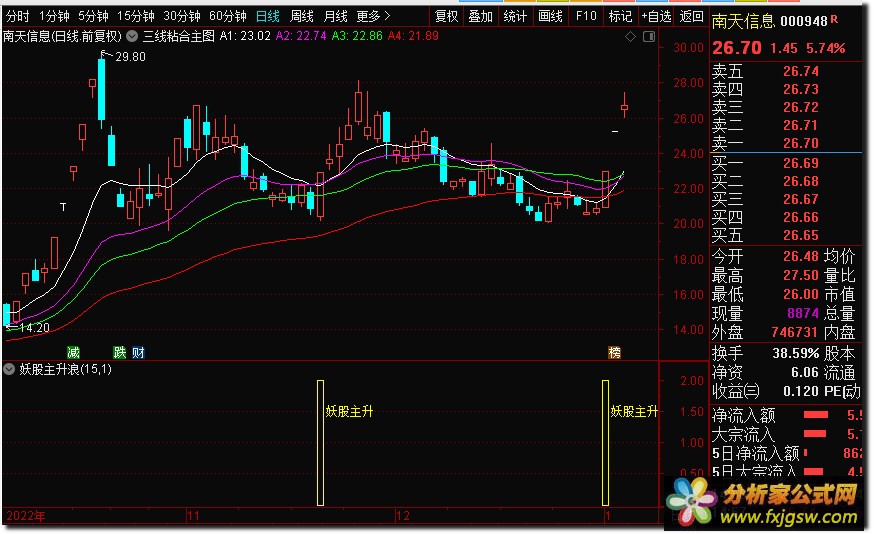
Task: Click the 最高 value 27.50
Action: pos(800,275)
